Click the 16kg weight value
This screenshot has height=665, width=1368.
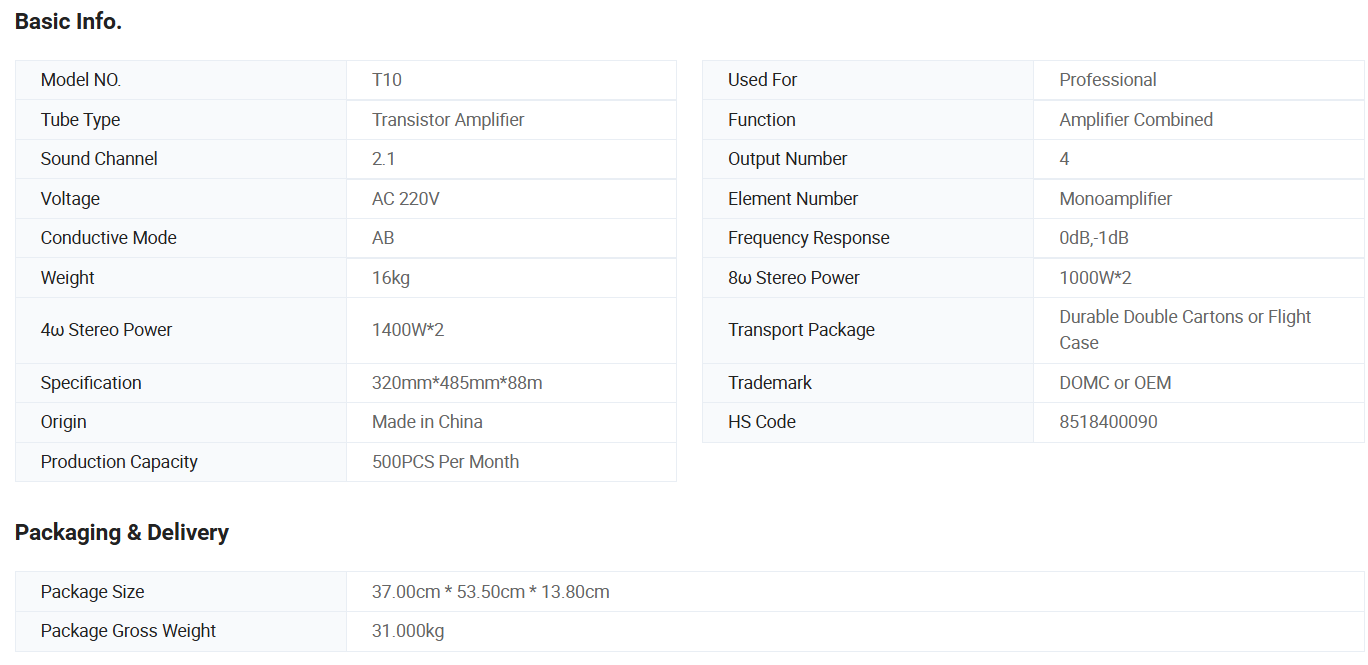pos(391,278)
